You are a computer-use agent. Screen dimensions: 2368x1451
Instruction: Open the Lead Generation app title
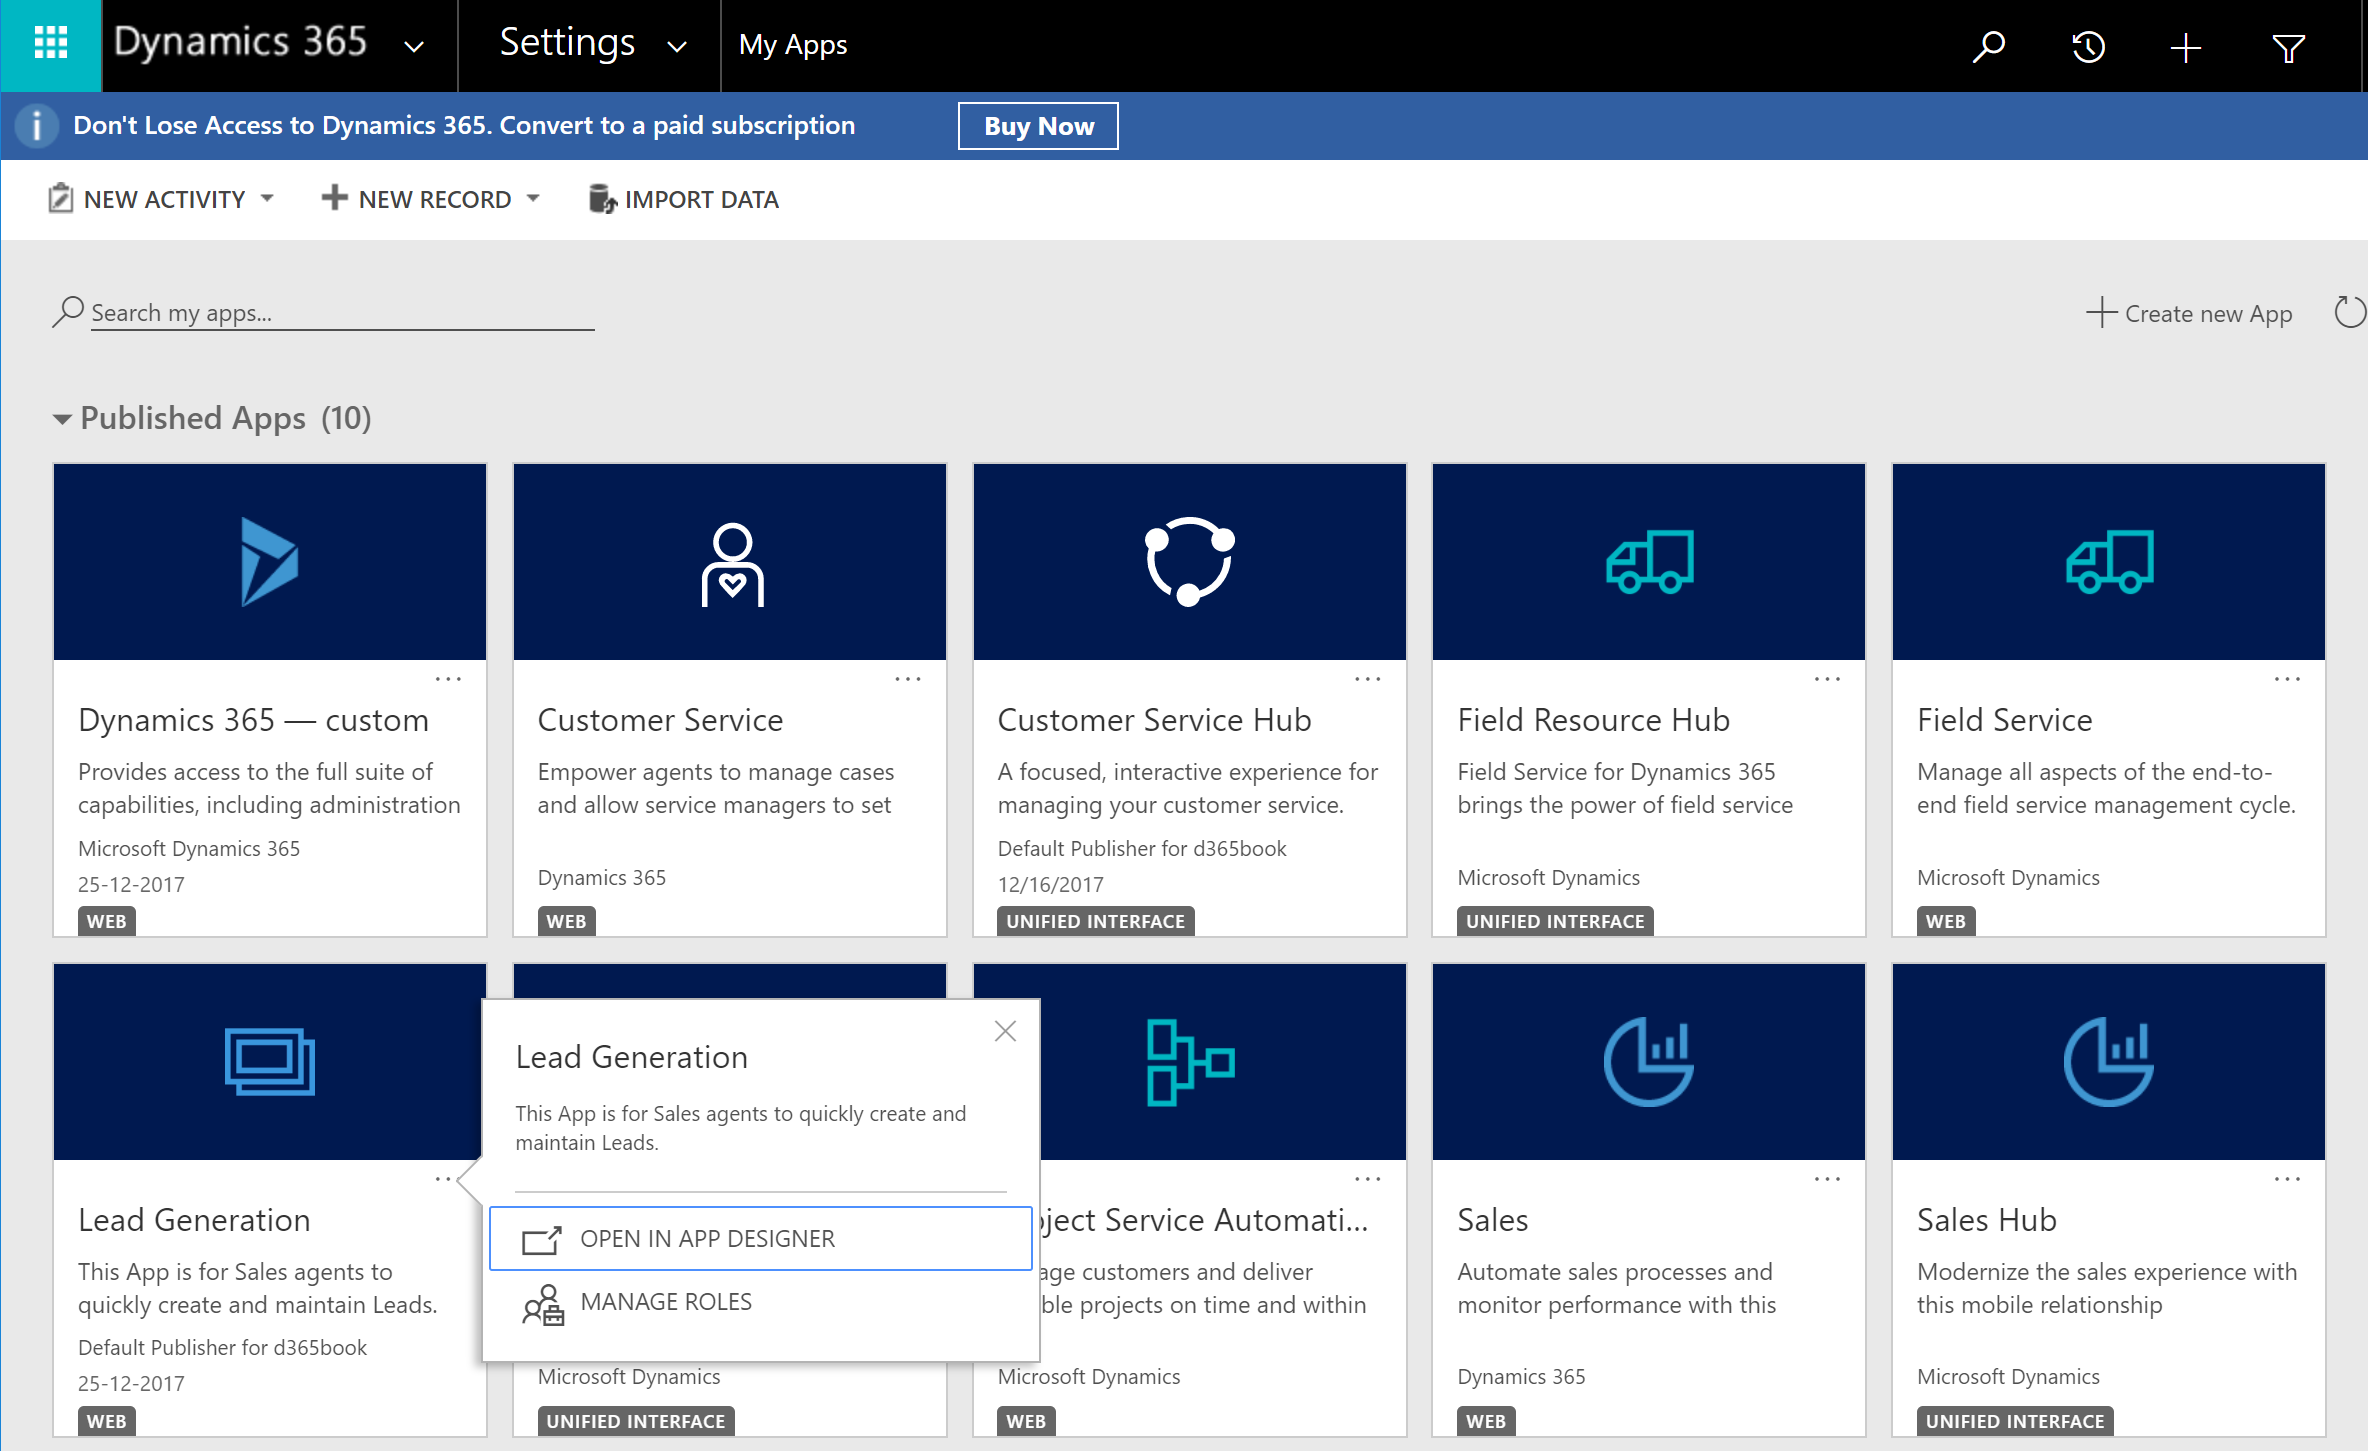coord(194,1220)
